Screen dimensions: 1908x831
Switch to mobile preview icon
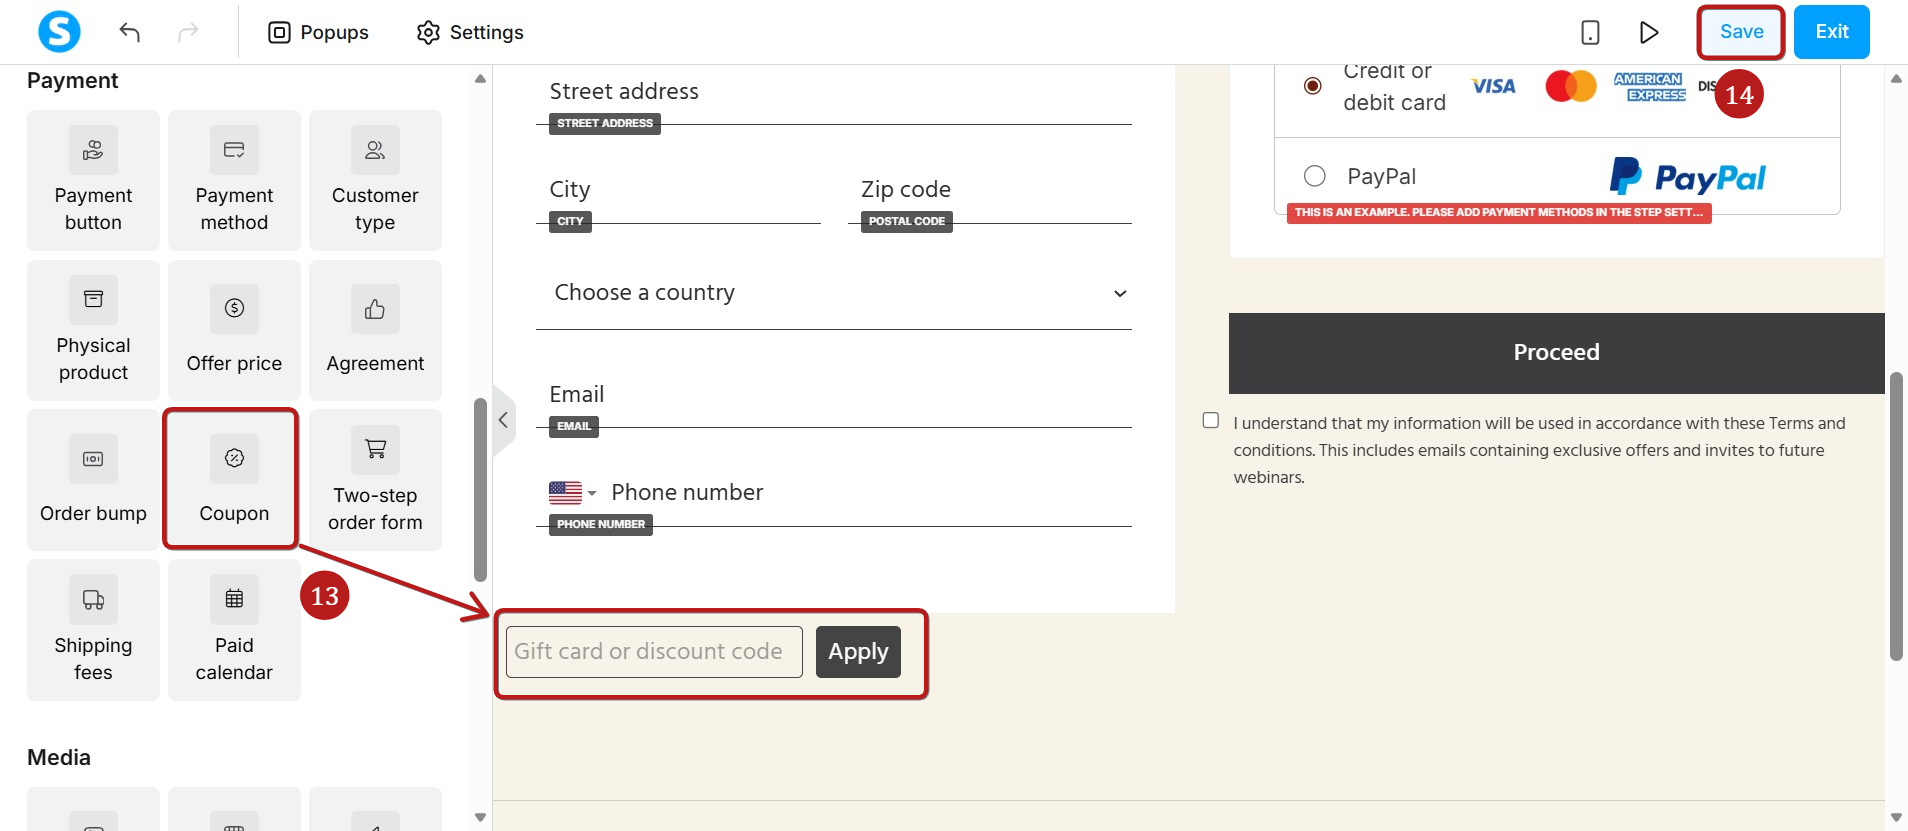pyautogui.click(x=1590, y=32)
